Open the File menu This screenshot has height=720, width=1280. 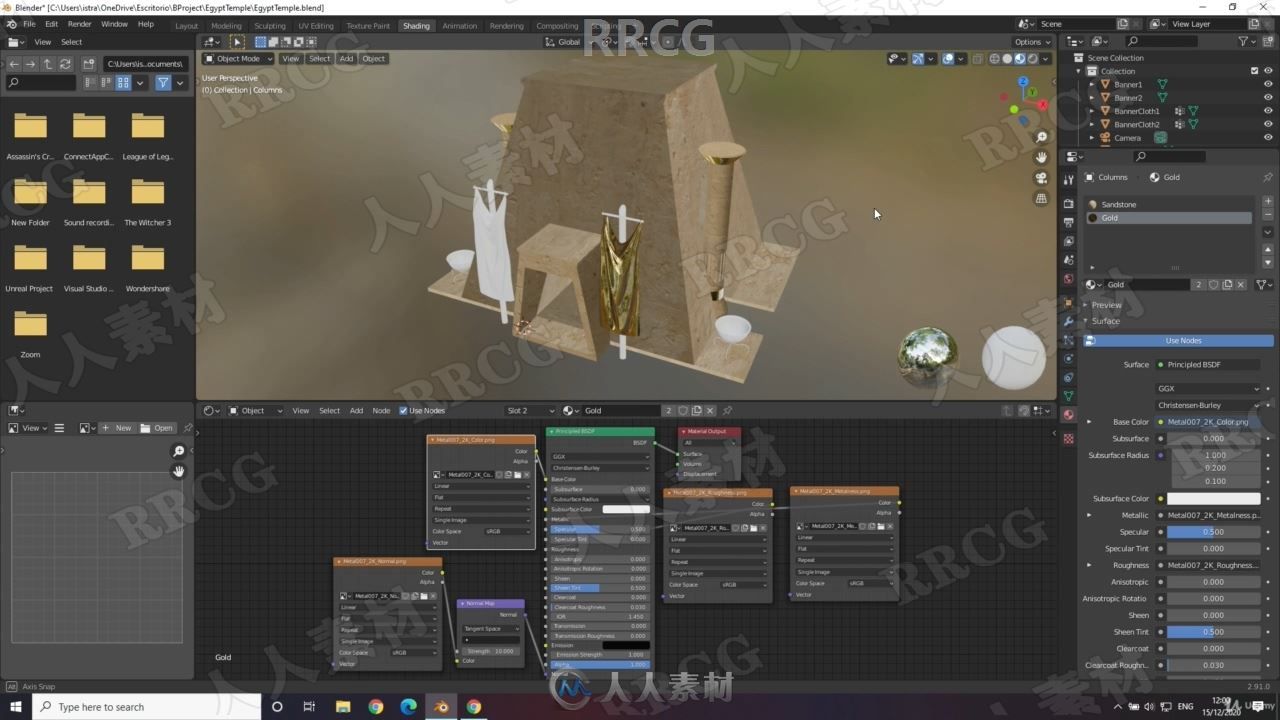(x=29, y=24)
